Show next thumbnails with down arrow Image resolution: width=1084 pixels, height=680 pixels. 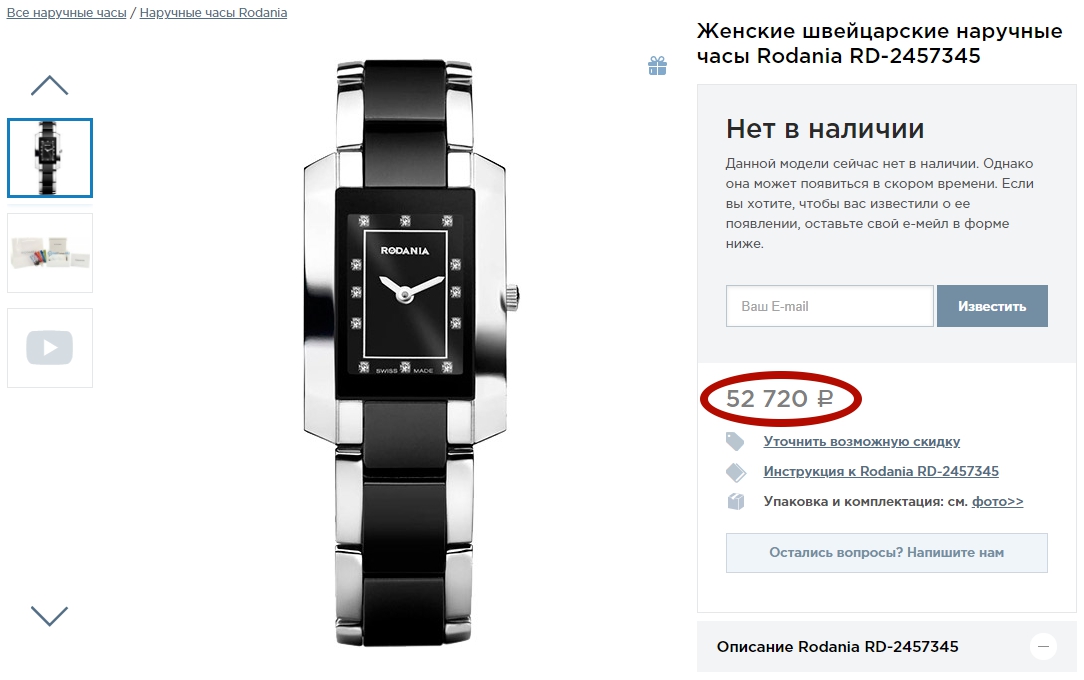click(x=50, y=616)
